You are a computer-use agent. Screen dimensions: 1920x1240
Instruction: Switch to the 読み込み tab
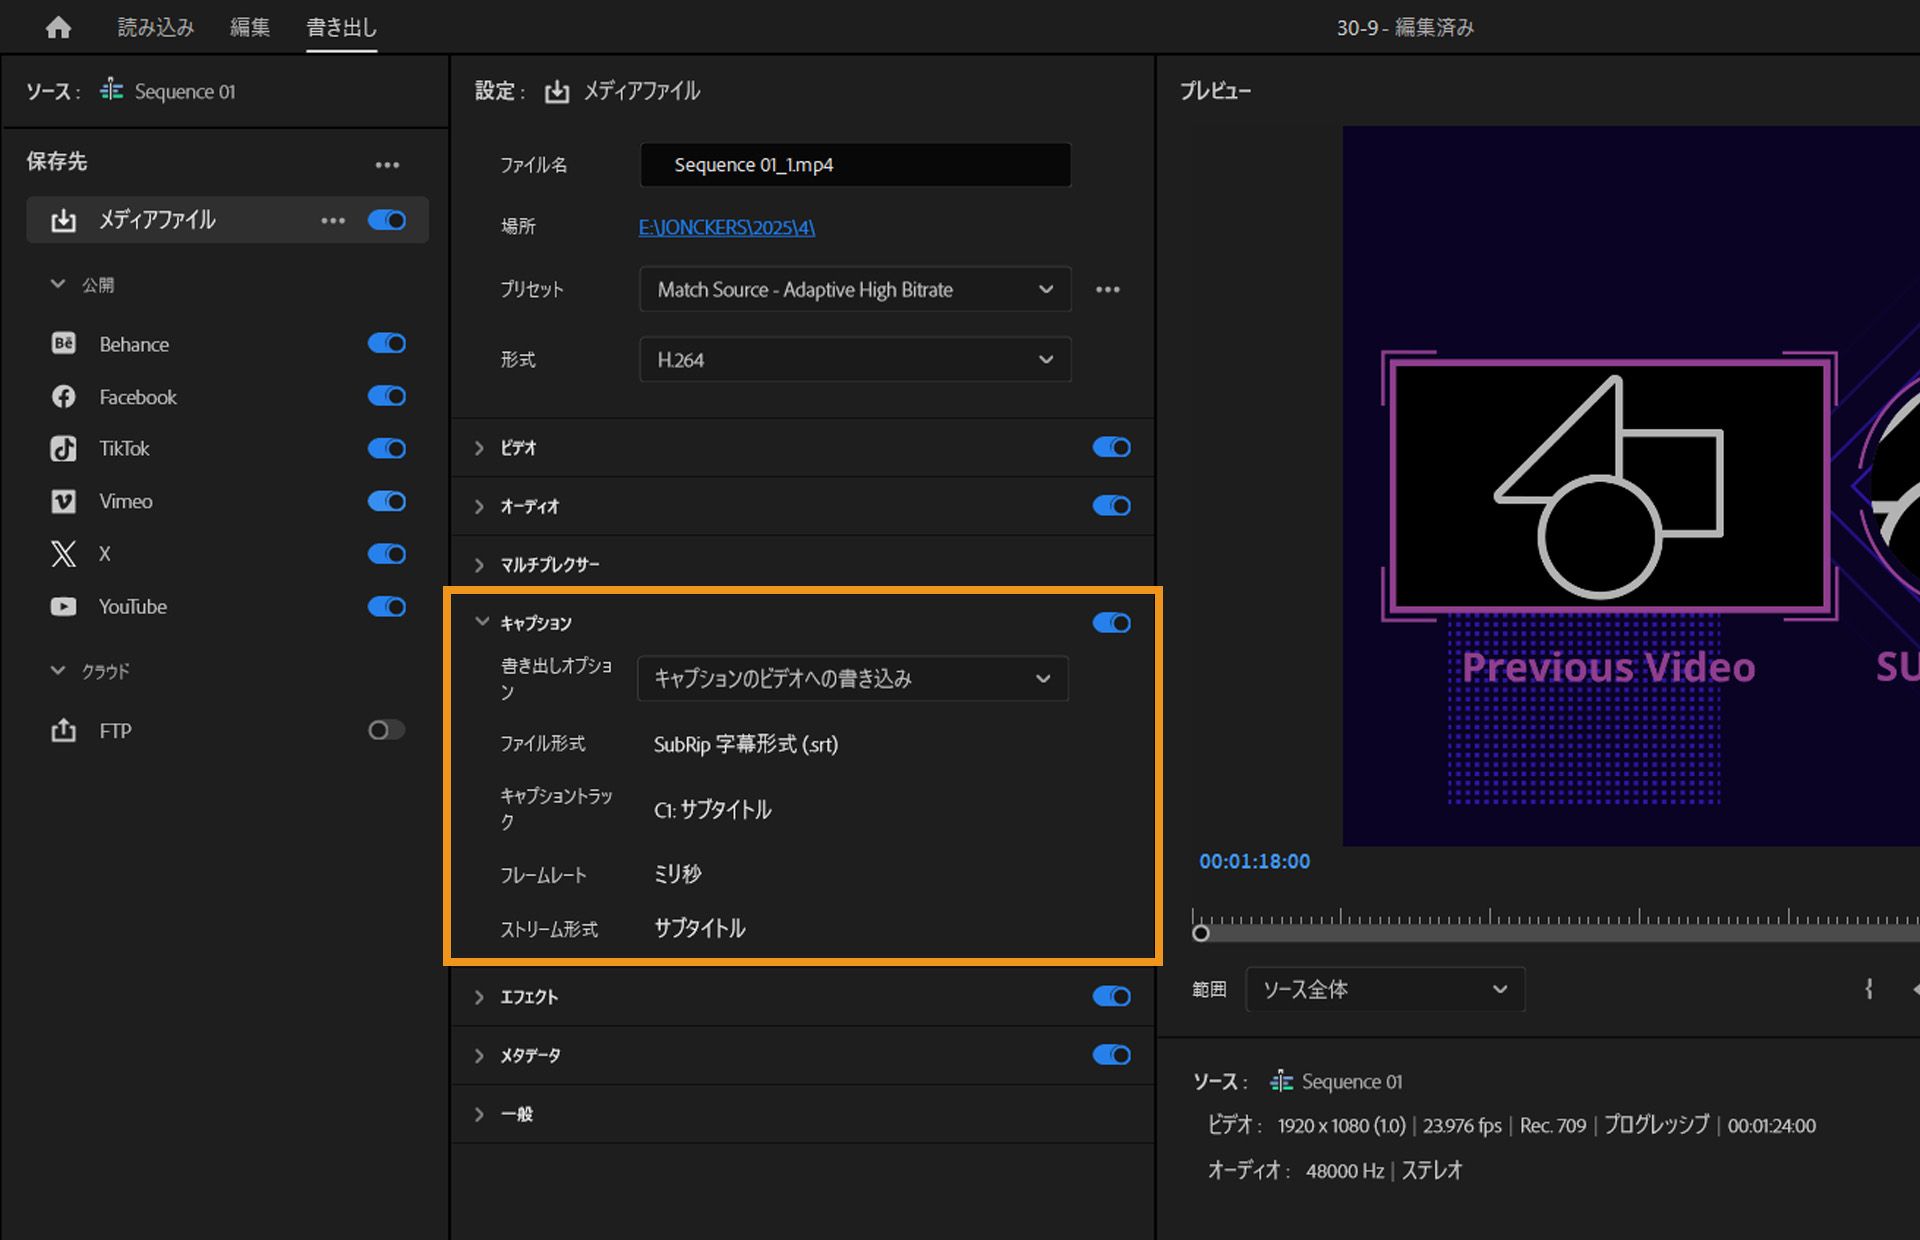pyautogui.click(x=156, y=27)
